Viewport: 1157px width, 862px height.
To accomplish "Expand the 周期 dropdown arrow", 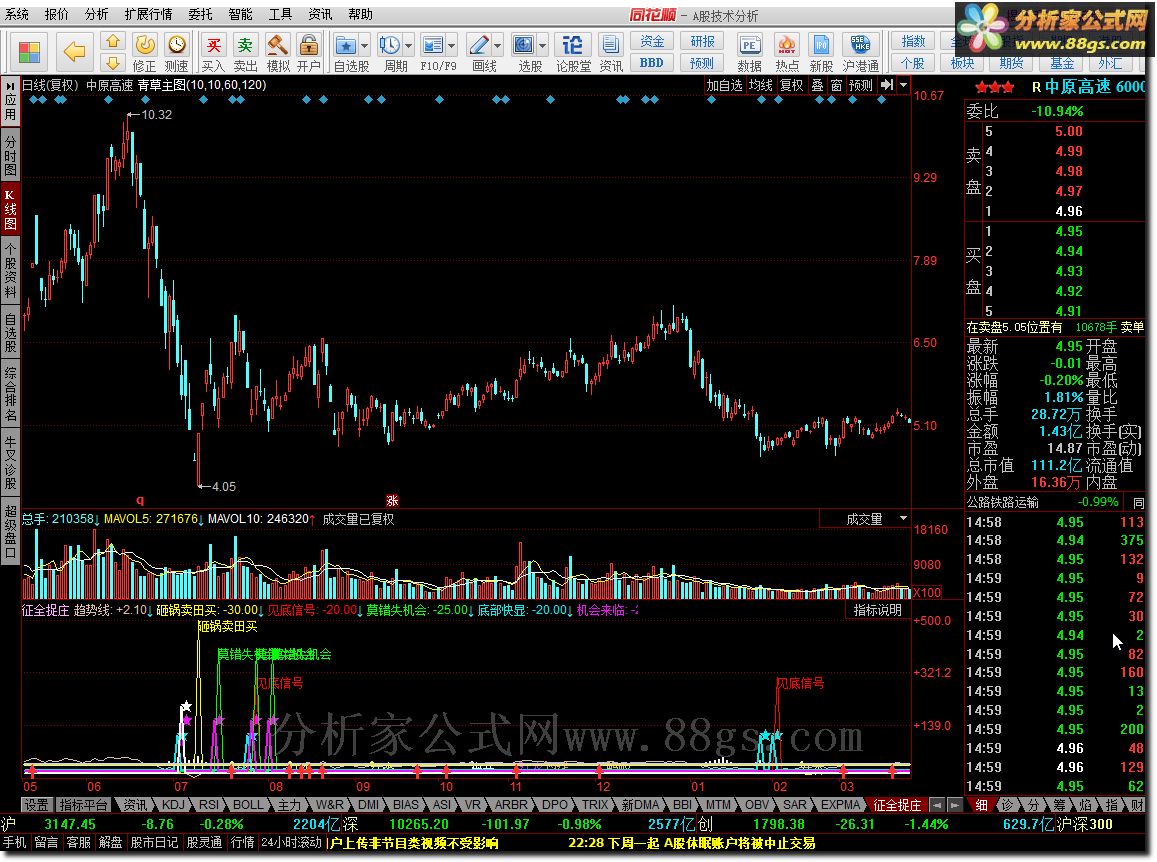I will (408, 46).
